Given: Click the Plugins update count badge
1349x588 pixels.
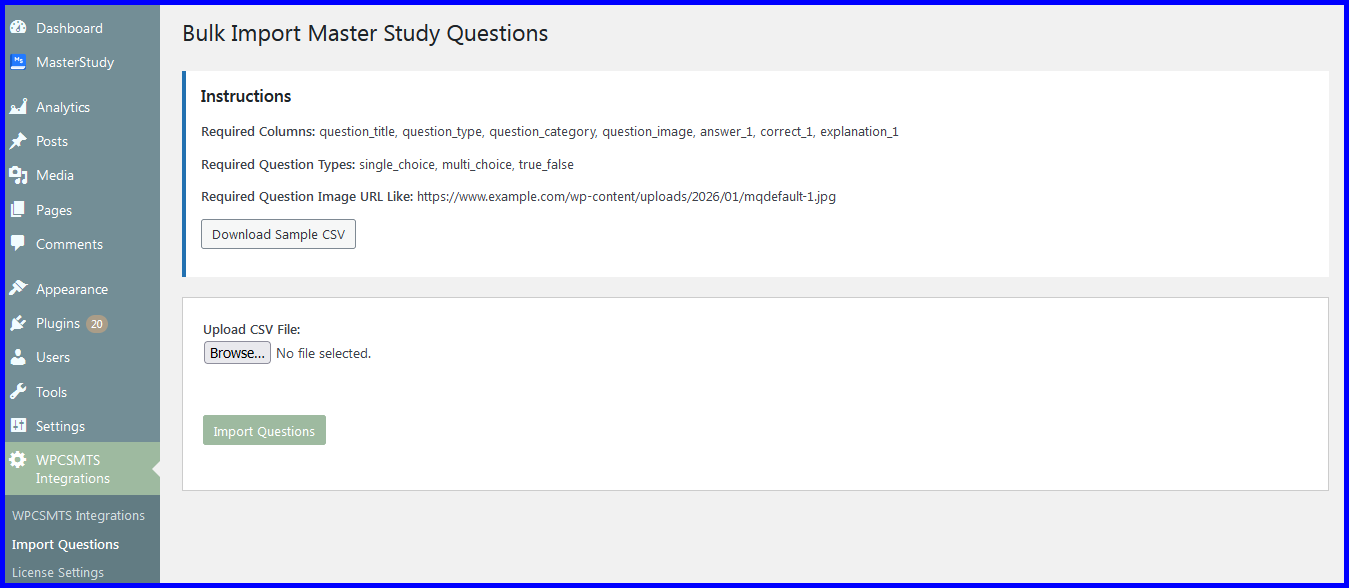Looking at the screenshot, I should click(97, 324).
